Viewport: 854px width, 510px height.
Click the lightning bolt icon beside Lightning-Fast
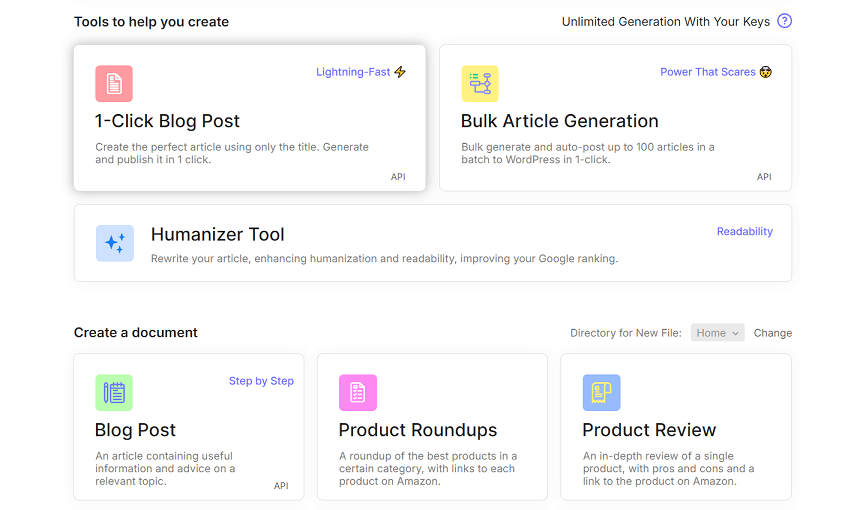pyautogui.click(x=400, y=72)
